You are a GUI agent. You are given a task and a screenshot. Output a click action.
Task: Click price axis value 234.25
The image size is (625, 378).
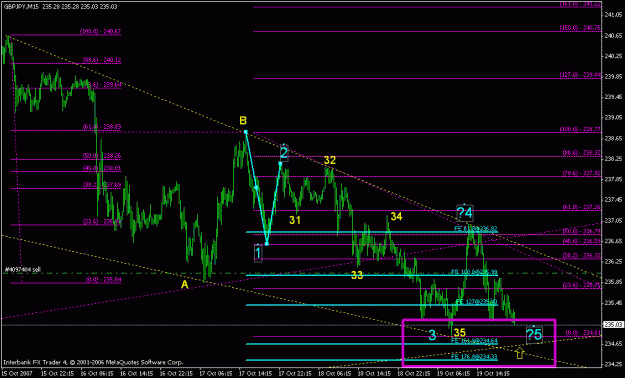(x=612, y=364)
